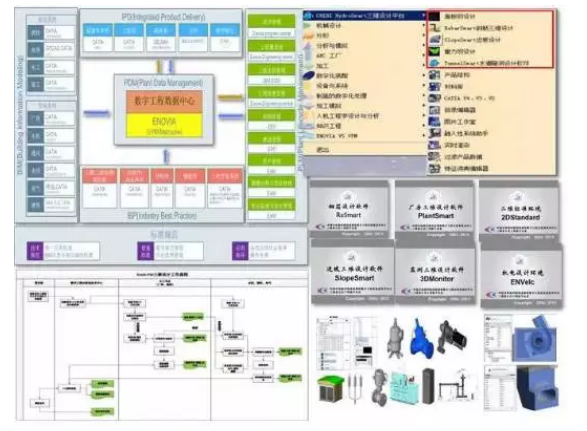Click the TunnelSmart blue icon in the submenu
The height and width of the screenshot is (431, 587).
434,63
